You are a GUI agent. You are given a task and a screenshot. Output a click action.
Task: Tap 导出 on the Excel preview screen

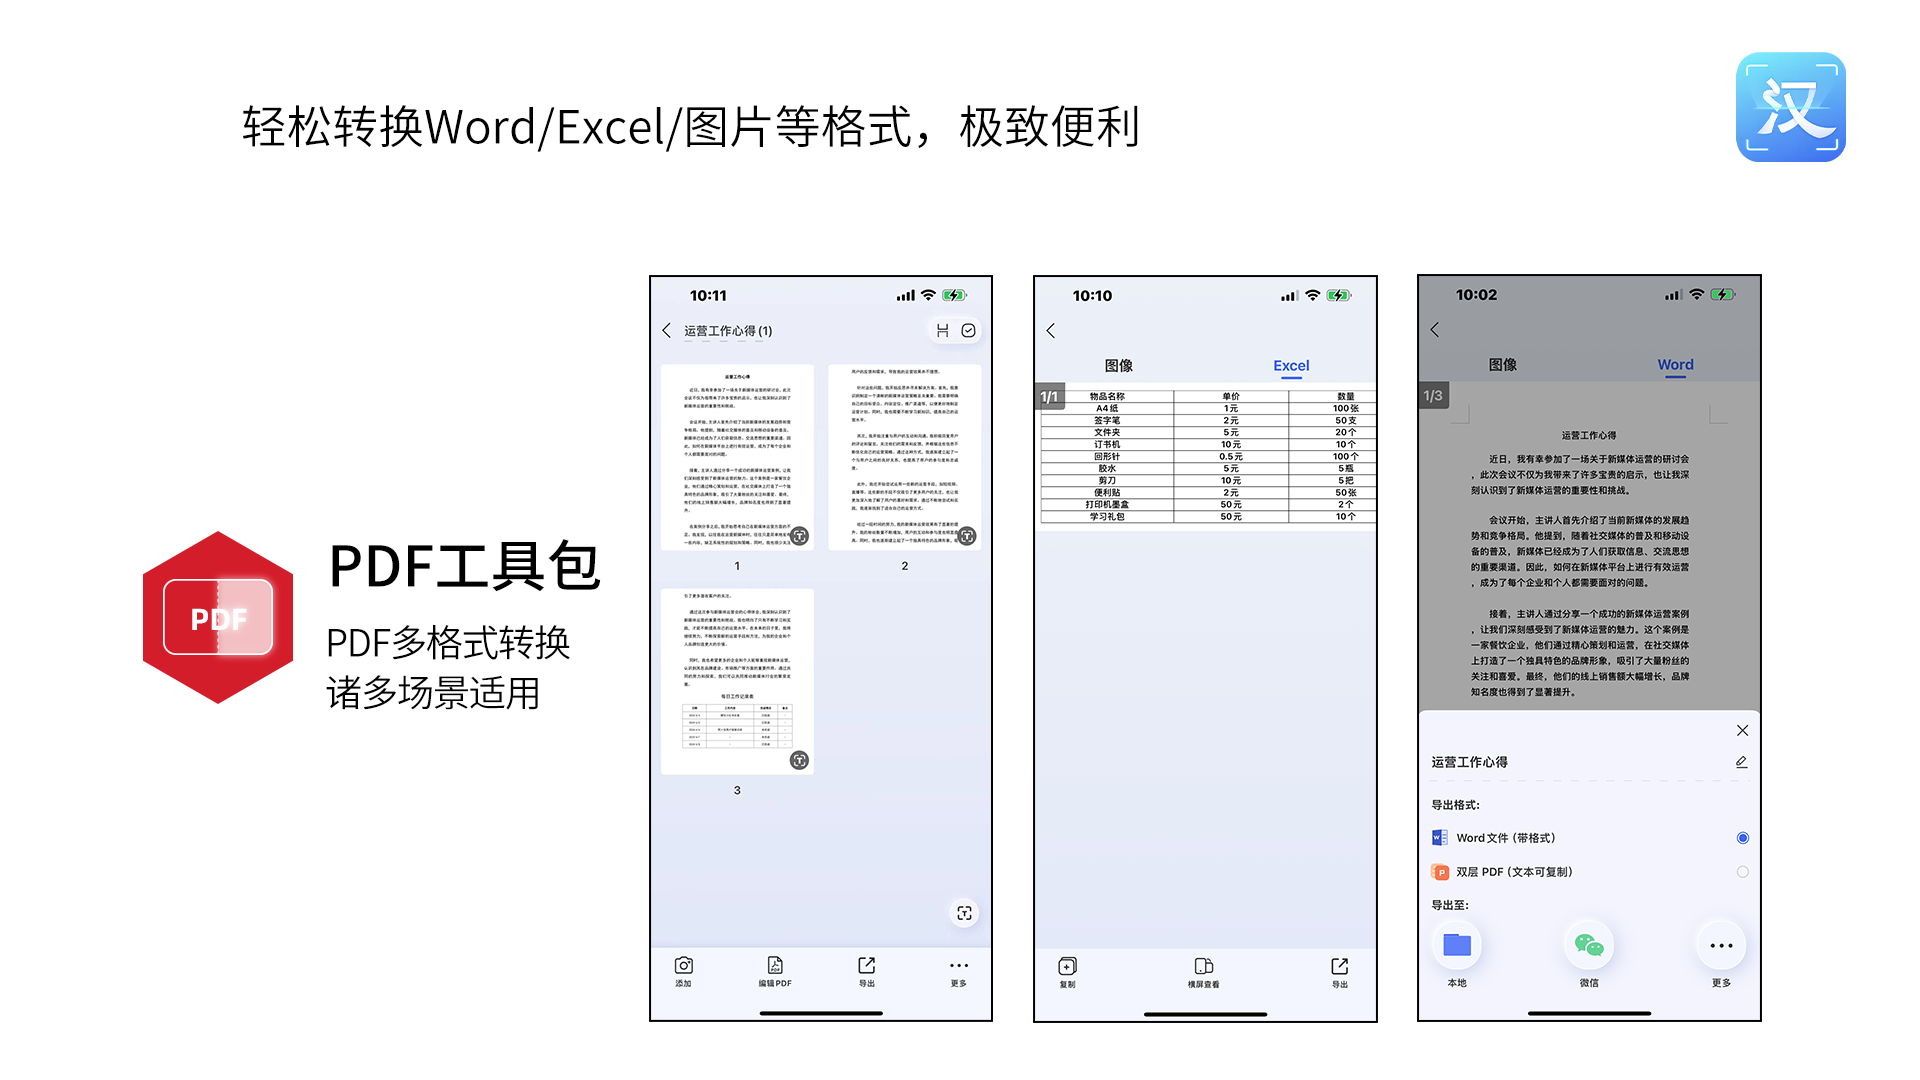pyautogui.click(x=1339, y=968)
